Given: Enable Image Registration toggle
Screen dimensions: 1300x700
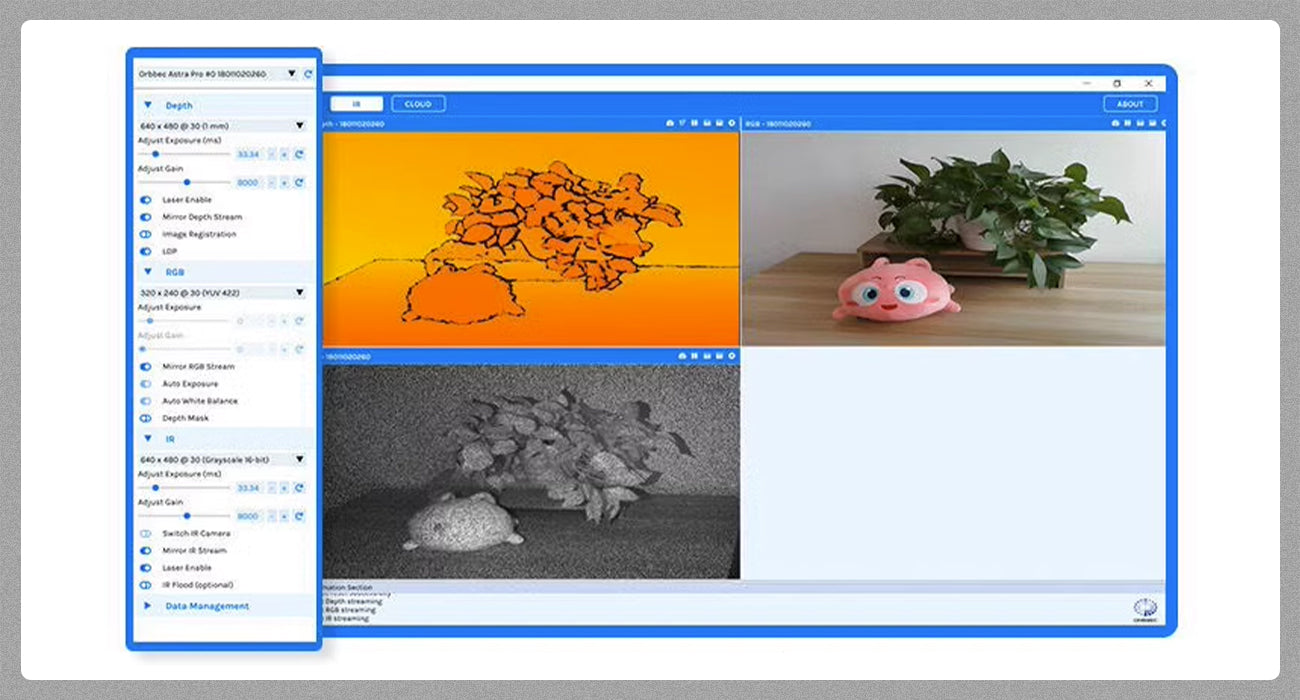Looking at the screenshot, I should click(x=146, y=234).
